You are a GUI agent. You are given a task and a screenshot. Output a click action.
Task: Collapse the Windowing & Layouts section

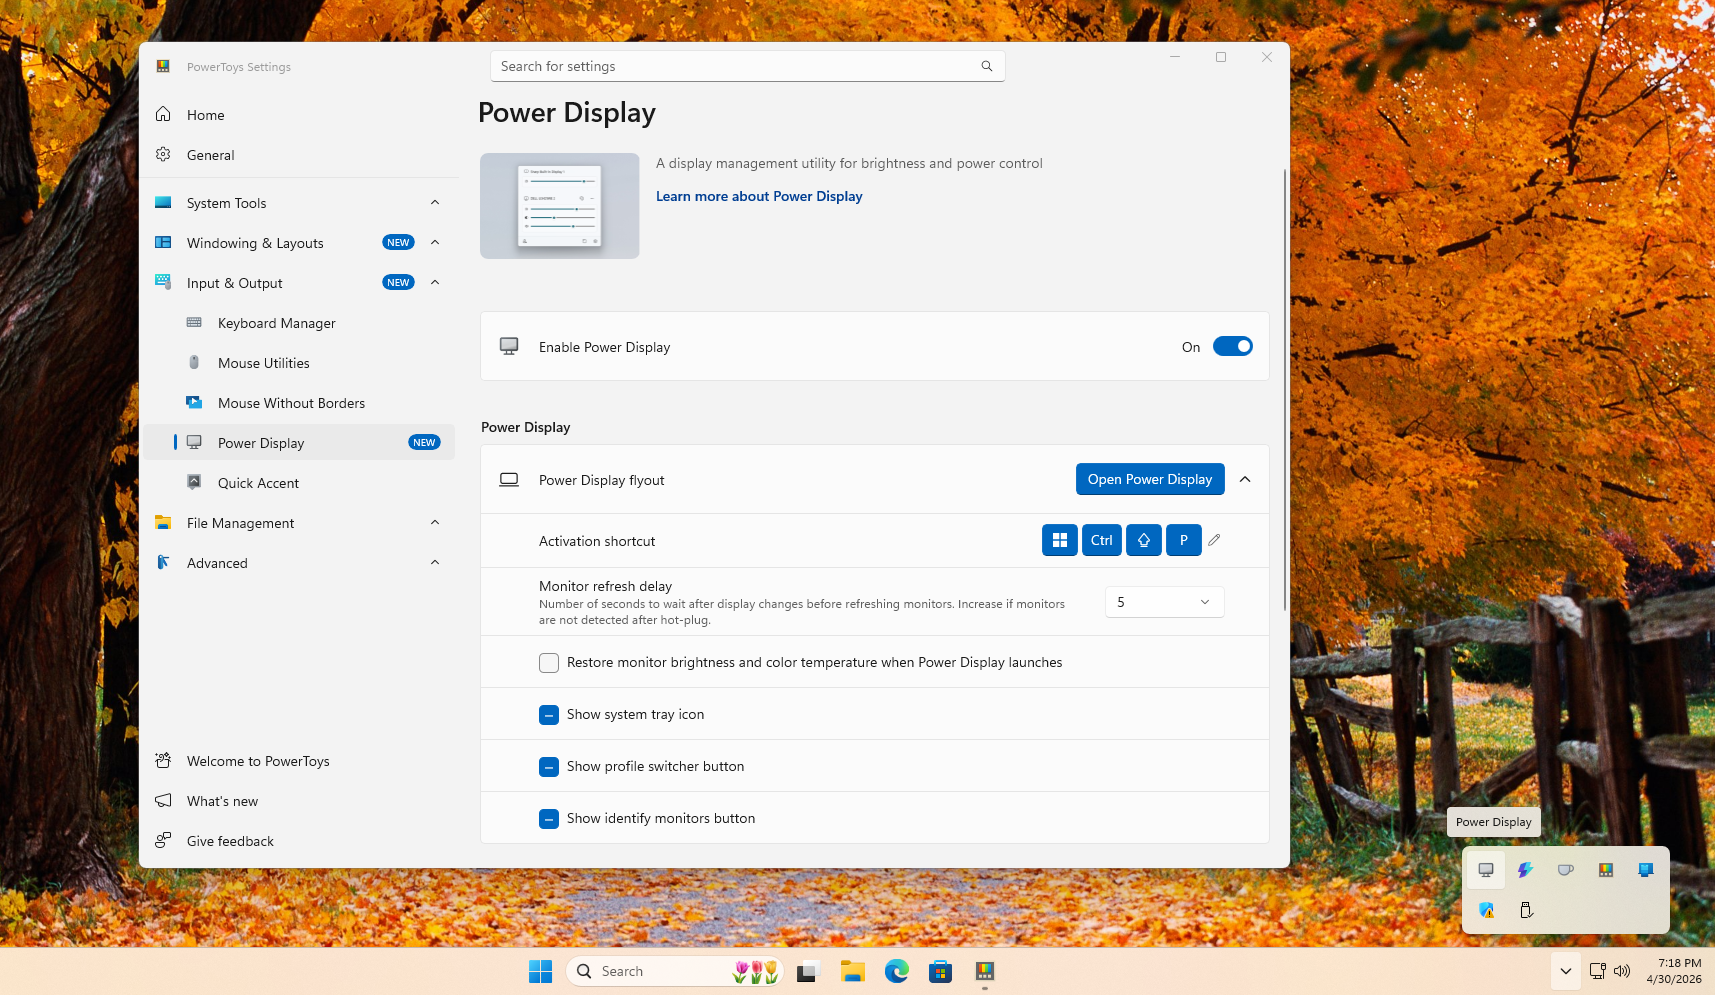point(435,243)
